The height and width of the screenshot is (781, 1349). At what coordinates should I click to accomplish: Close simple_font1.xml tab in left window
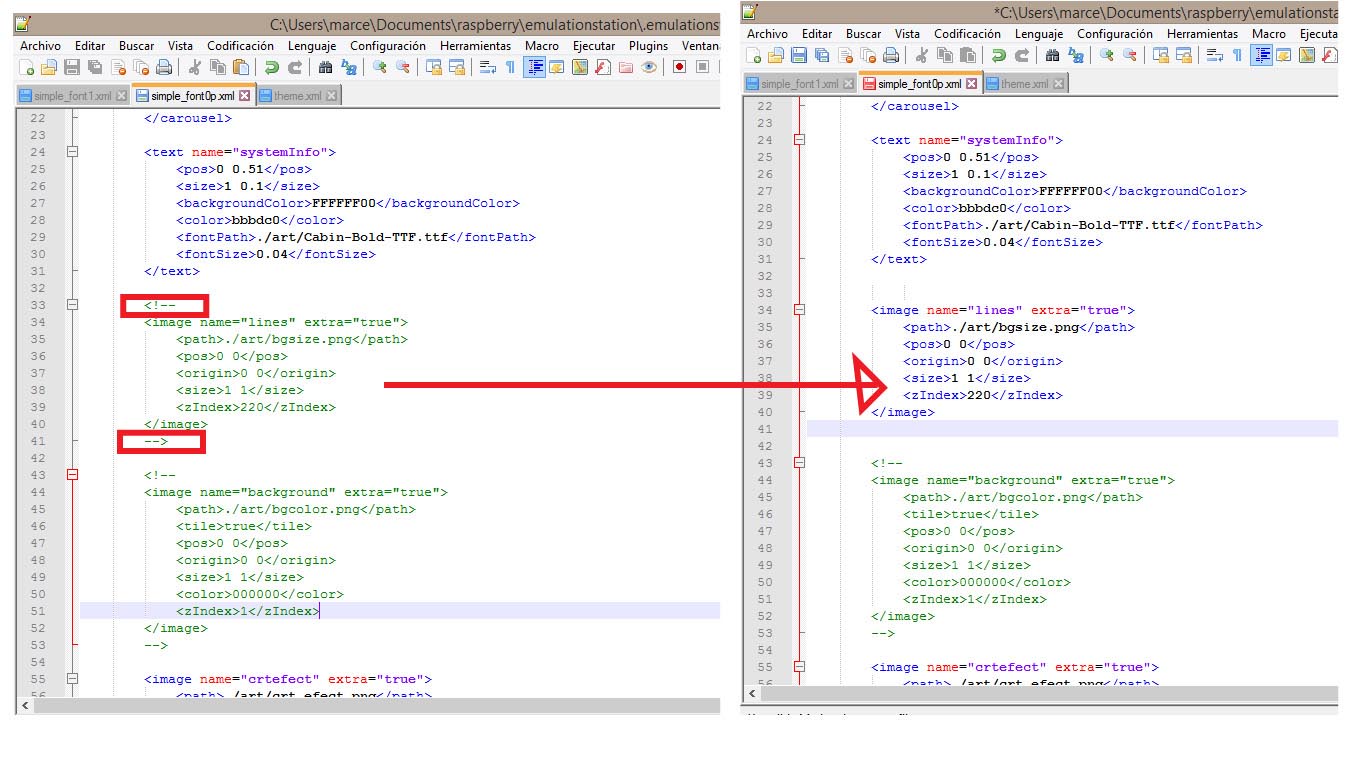click(122, 96)
